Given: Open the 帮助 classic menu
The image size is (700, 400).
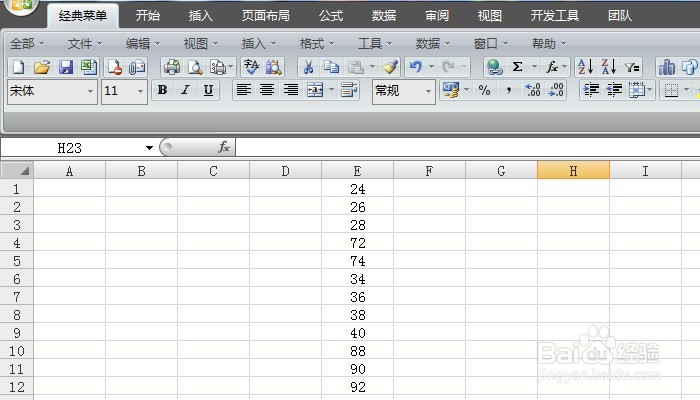Looking at the screenshot, I should [x=549, y=44].
